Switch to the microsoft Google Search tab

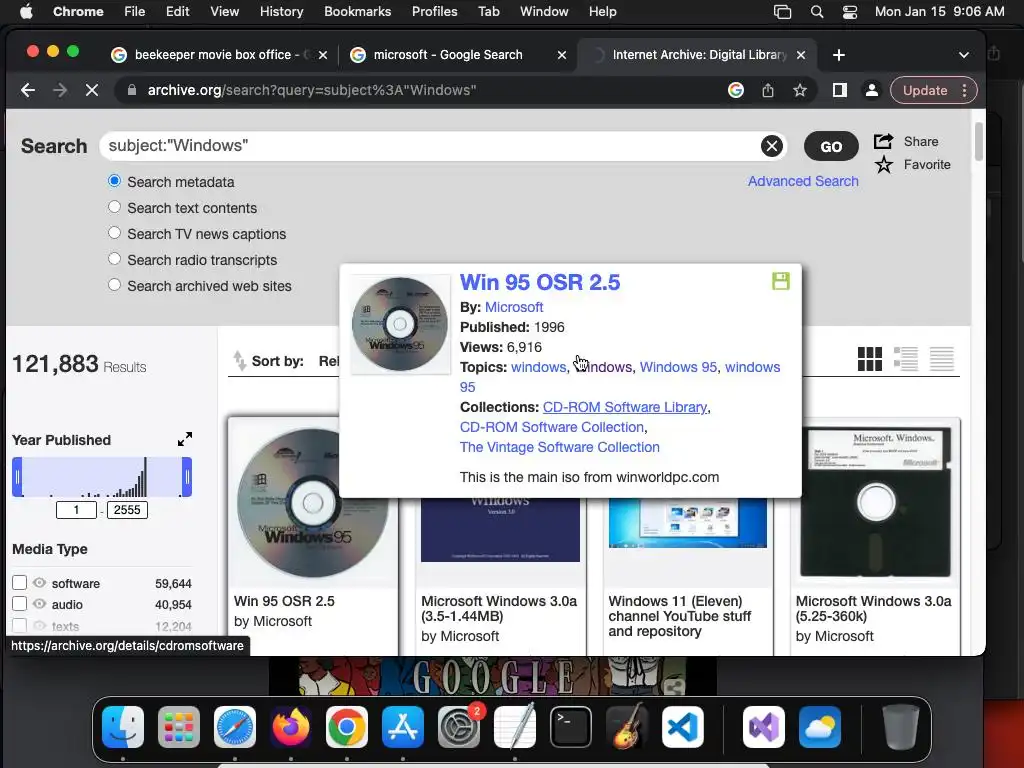click(456, 55)
